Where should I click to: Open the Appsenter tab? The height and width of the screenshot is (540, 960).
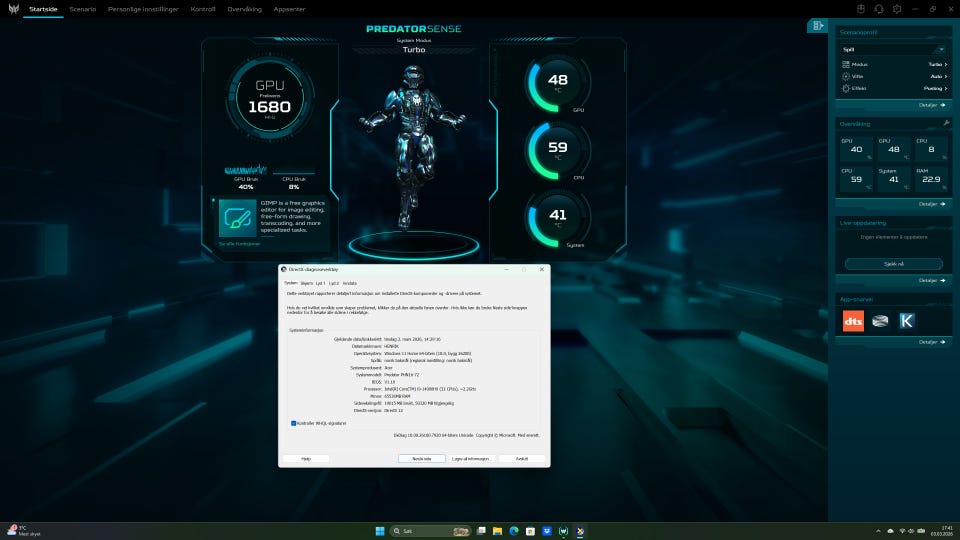289,9
